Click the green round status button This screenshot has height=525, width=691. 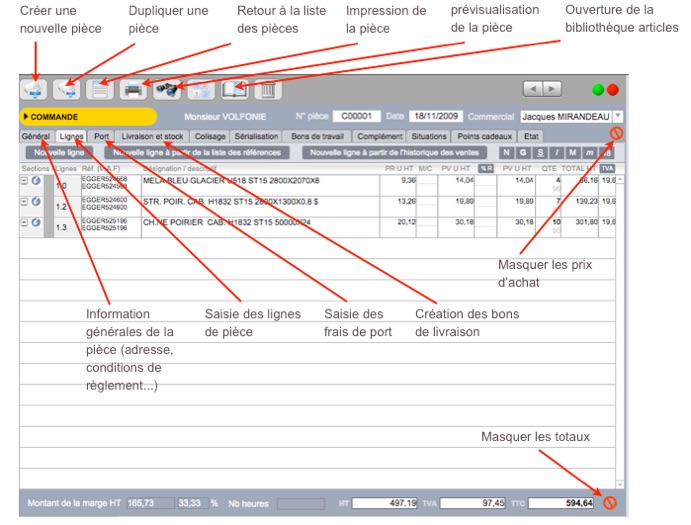click(x=598, y=90)
